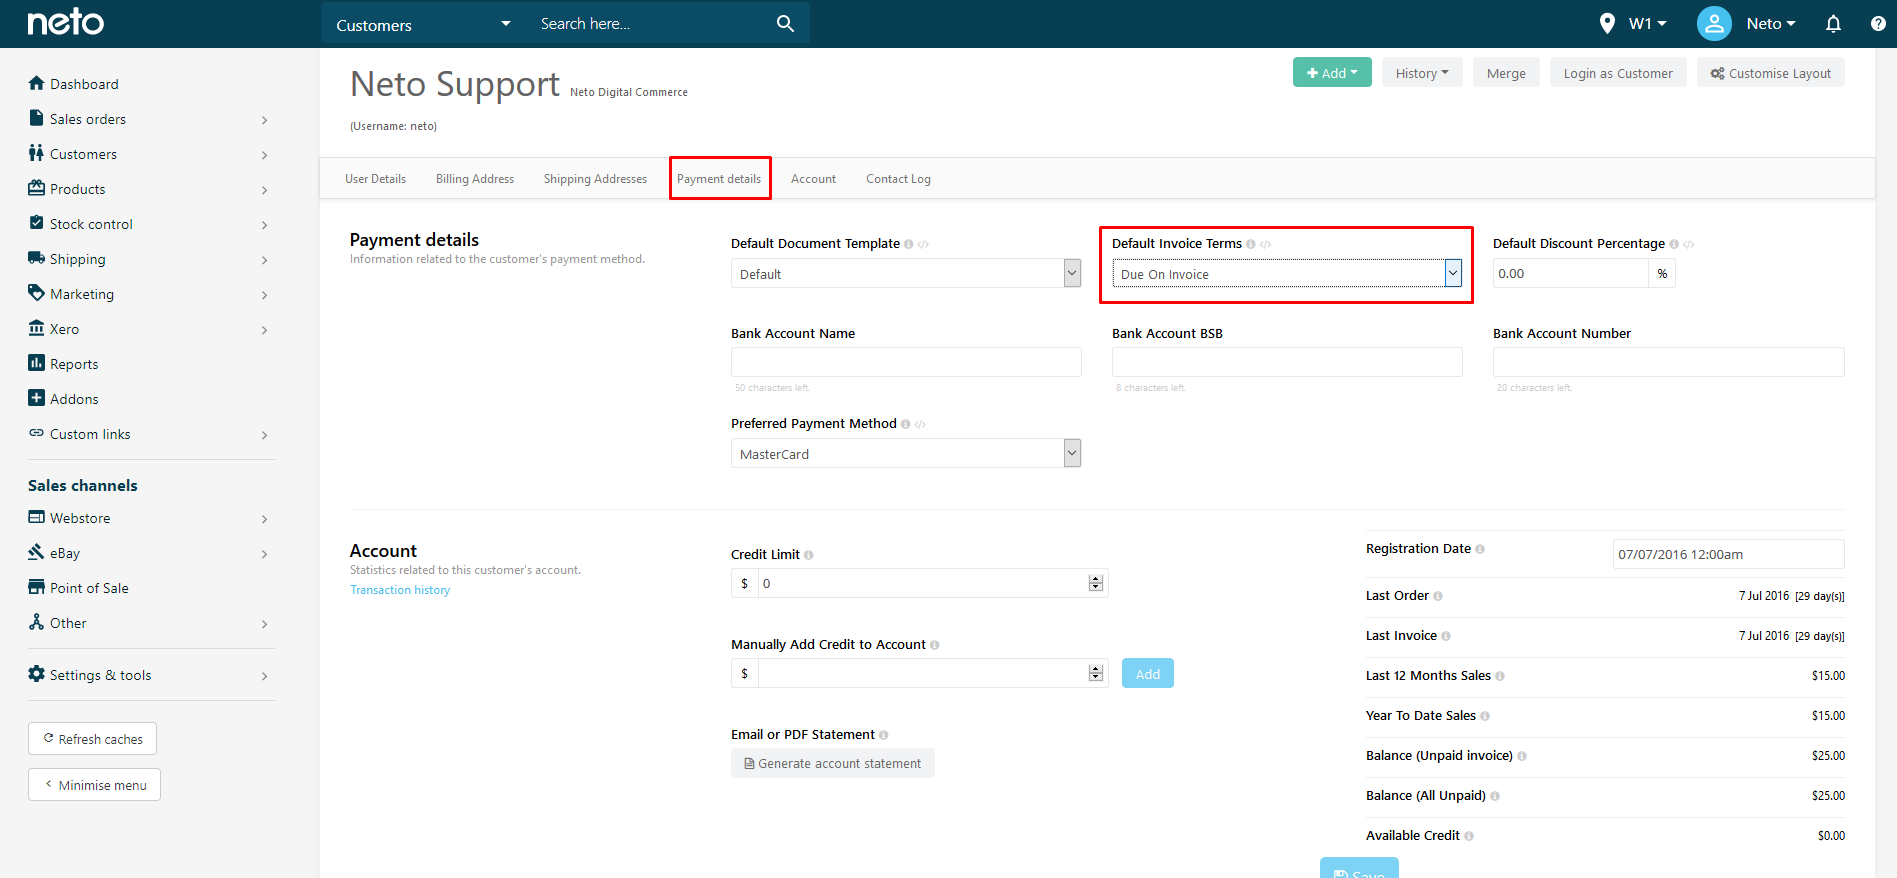Screen dimensions: 1897x878
Task: Open the help question mark icon
Action: [1878, 23]
